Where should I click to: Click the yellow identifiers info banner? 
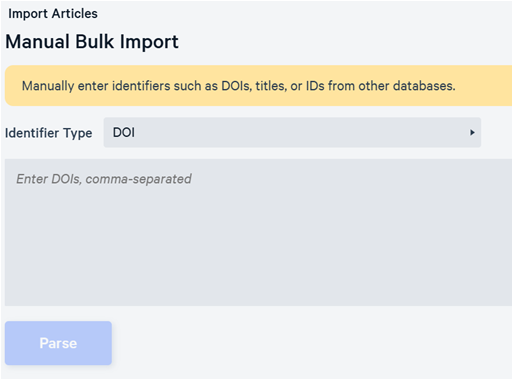point(259,86)
